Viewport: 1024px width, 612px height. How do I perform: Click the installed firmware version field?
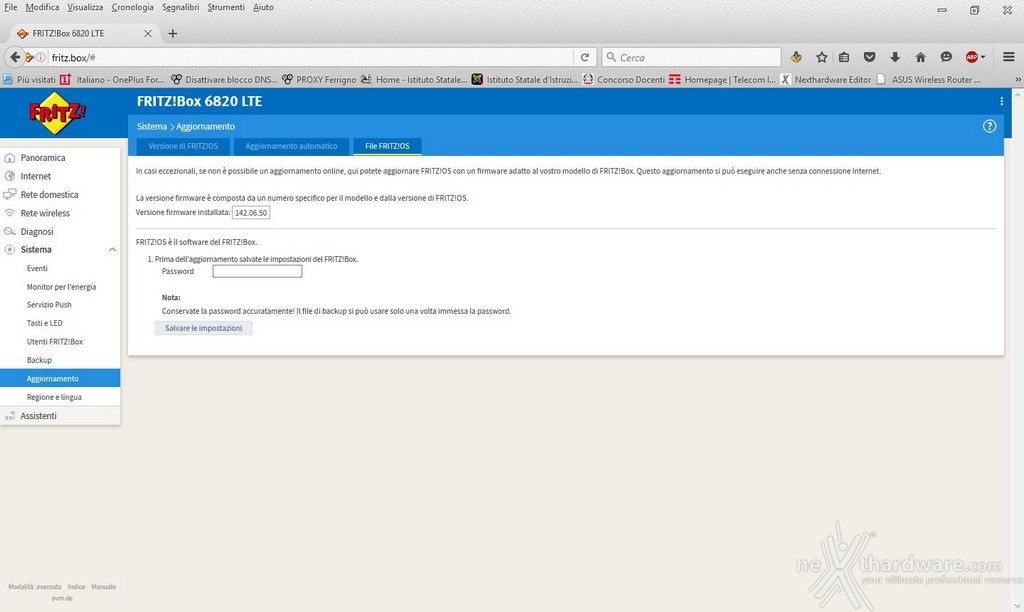tap(251, 213)
